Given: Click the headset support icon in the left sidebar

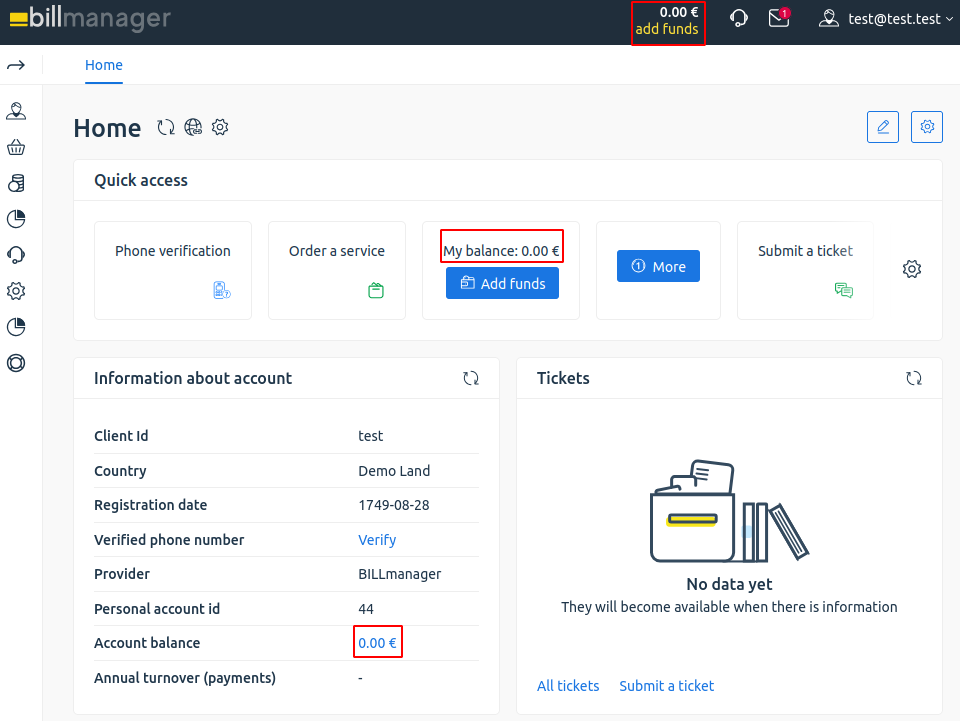Looking at the screenshot, I should 16,255.
